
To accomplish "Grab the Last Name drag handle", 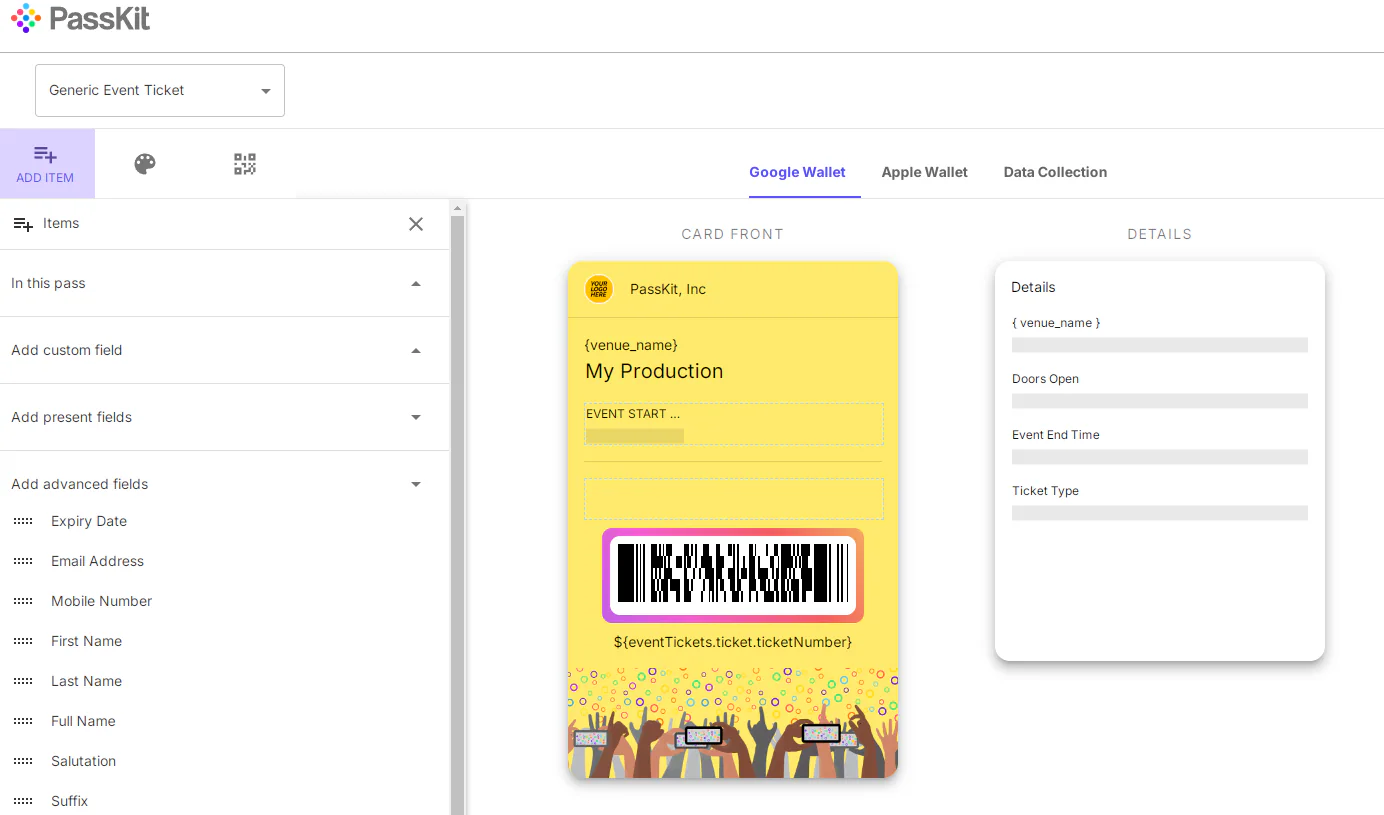I will click(23, 681).
